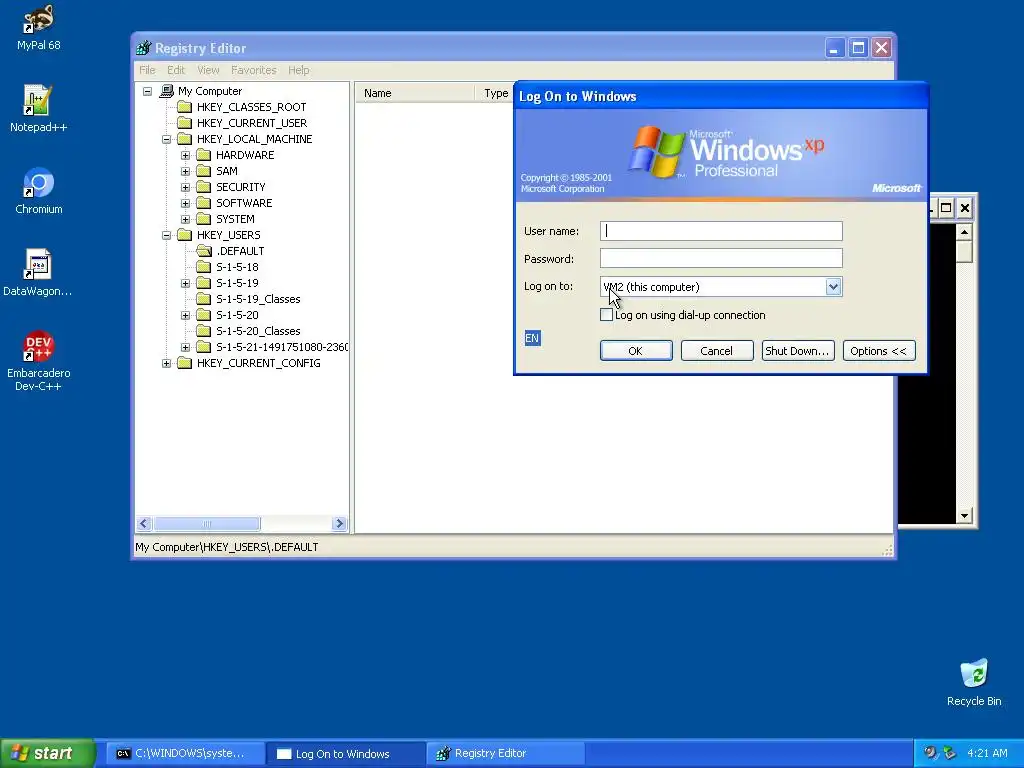Select the HKEY_USERS folder icon
1024x768 pixels.
185,234
